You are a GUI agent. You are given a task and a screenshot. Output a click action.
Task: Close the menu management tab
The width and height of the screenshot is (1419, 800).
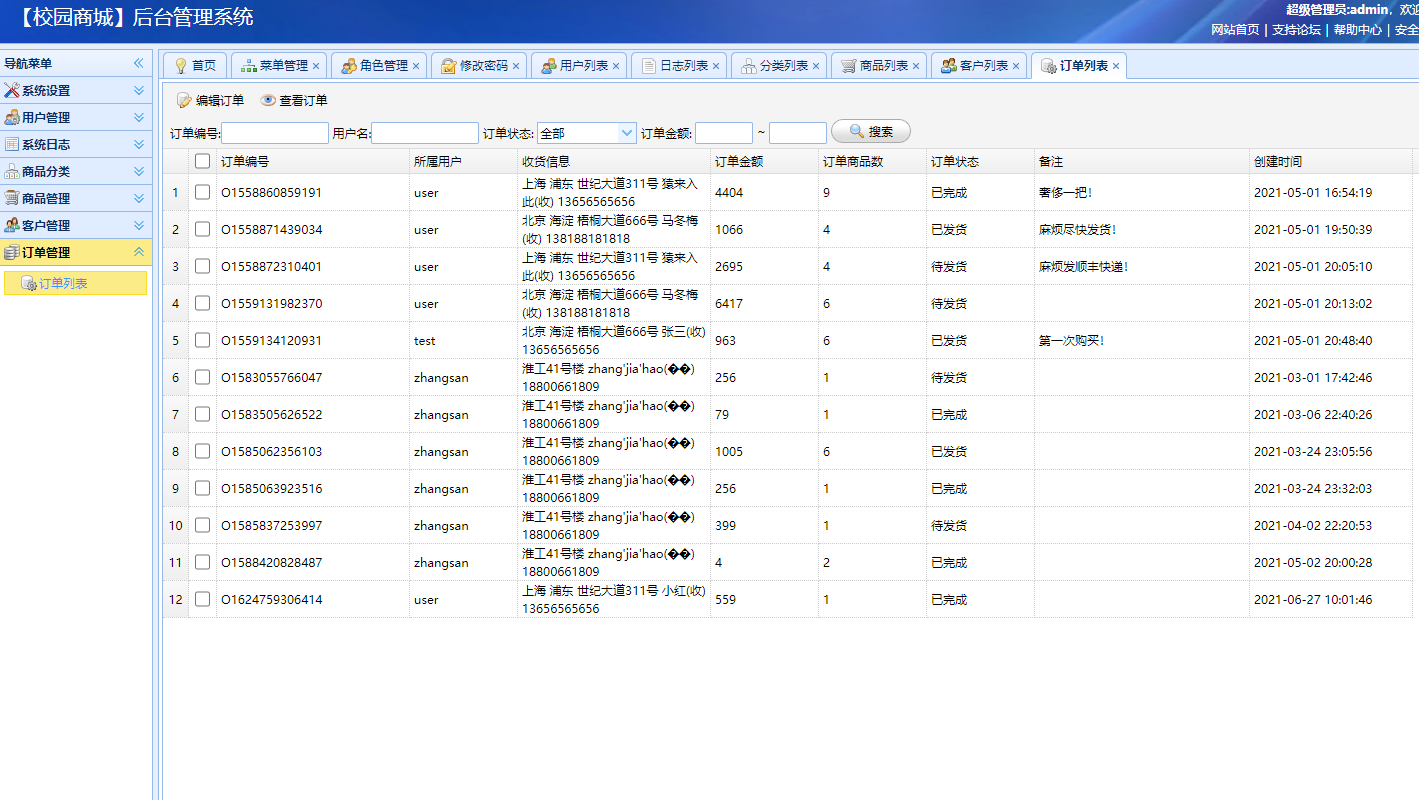[316, 66]
